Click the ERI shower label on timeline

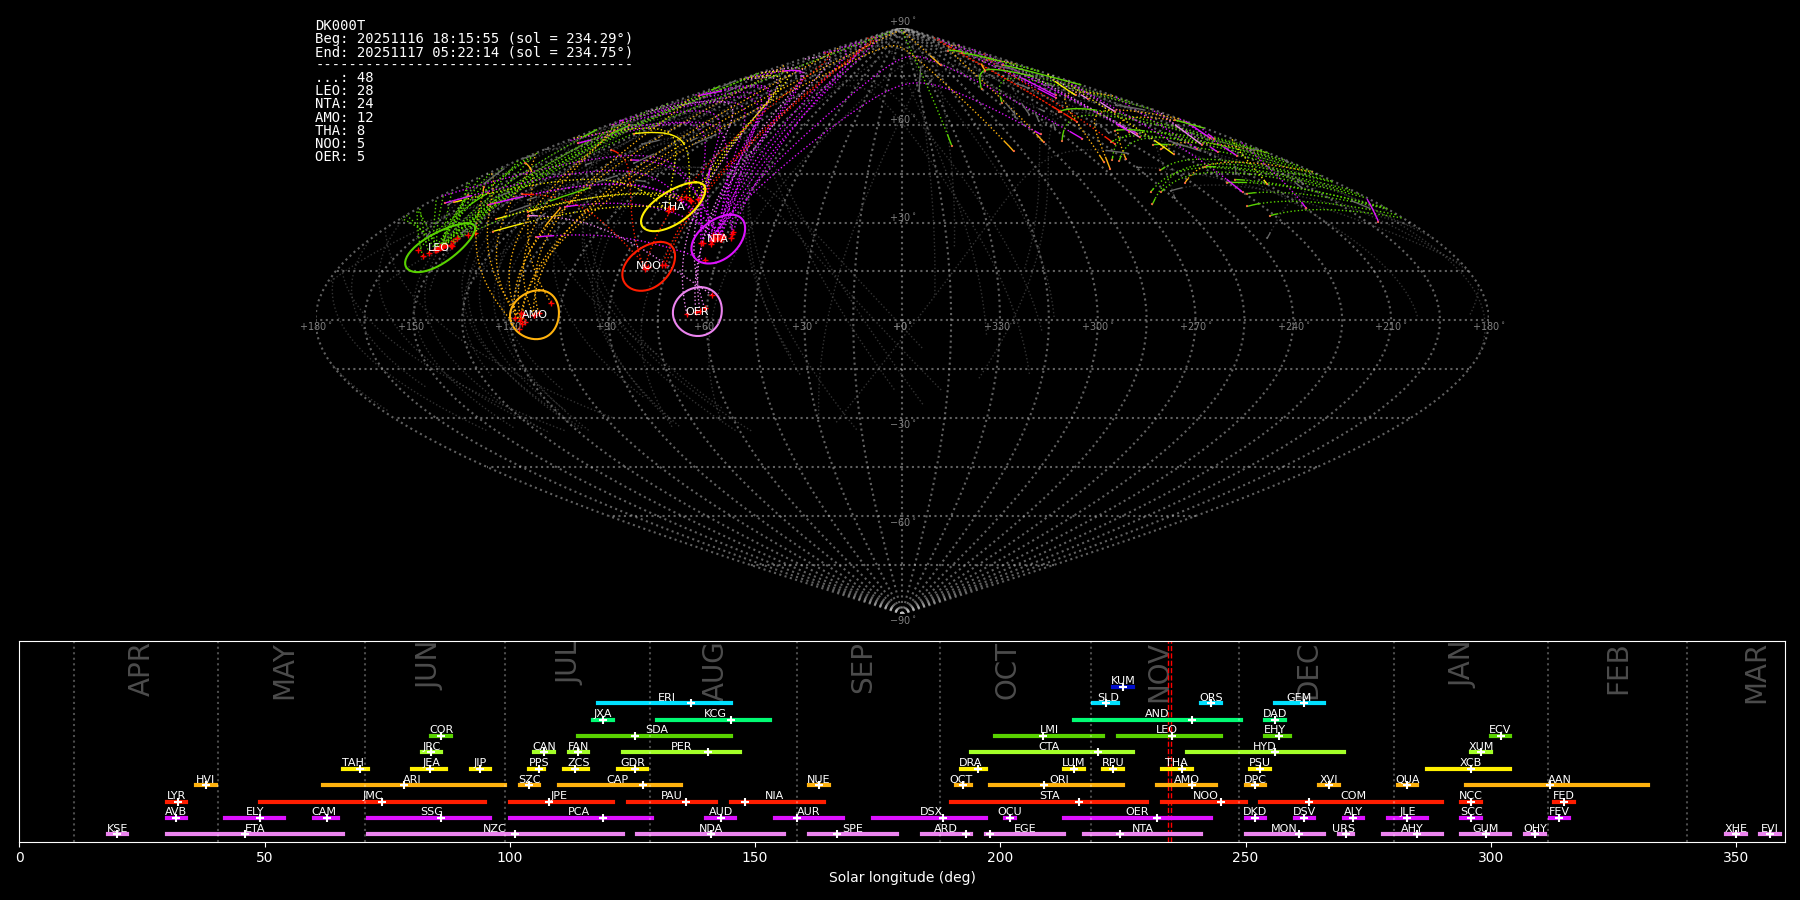coord(666,698)
